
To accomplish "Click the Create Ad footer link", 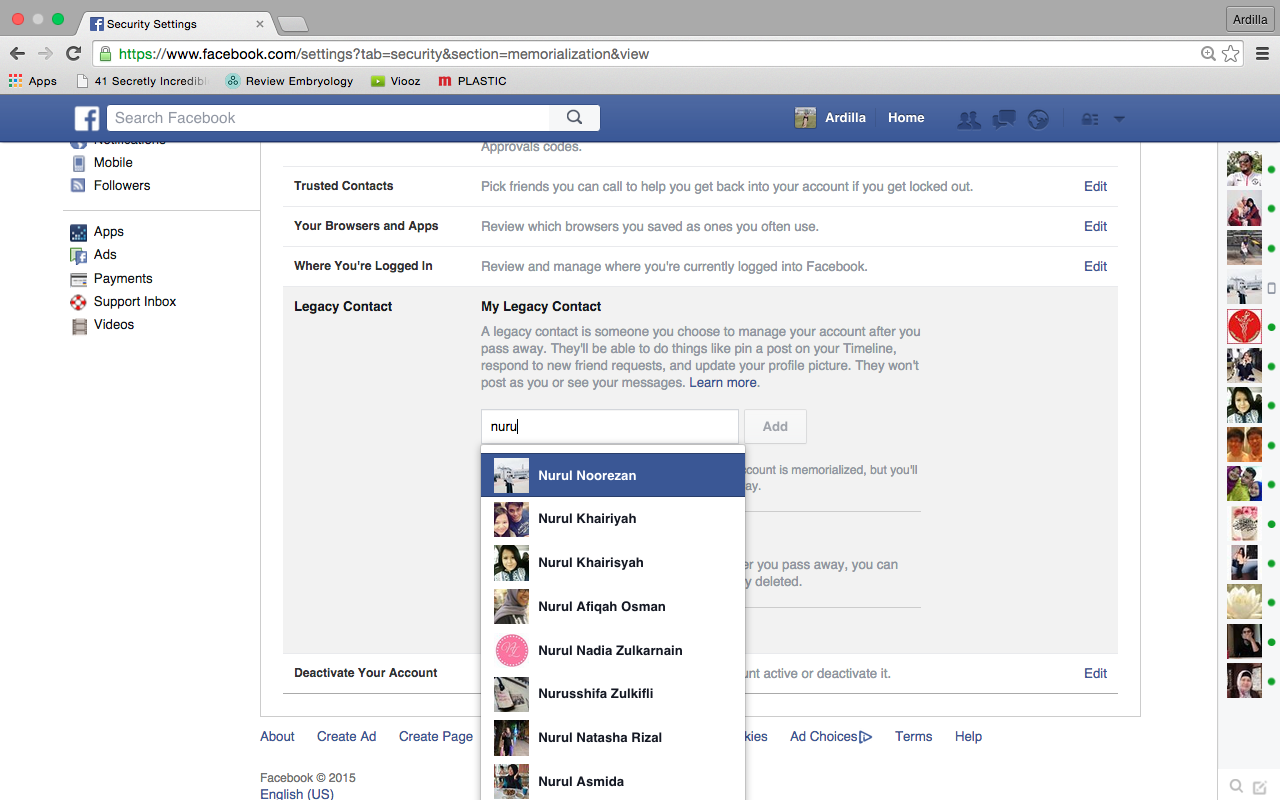I will click(347, 736).
